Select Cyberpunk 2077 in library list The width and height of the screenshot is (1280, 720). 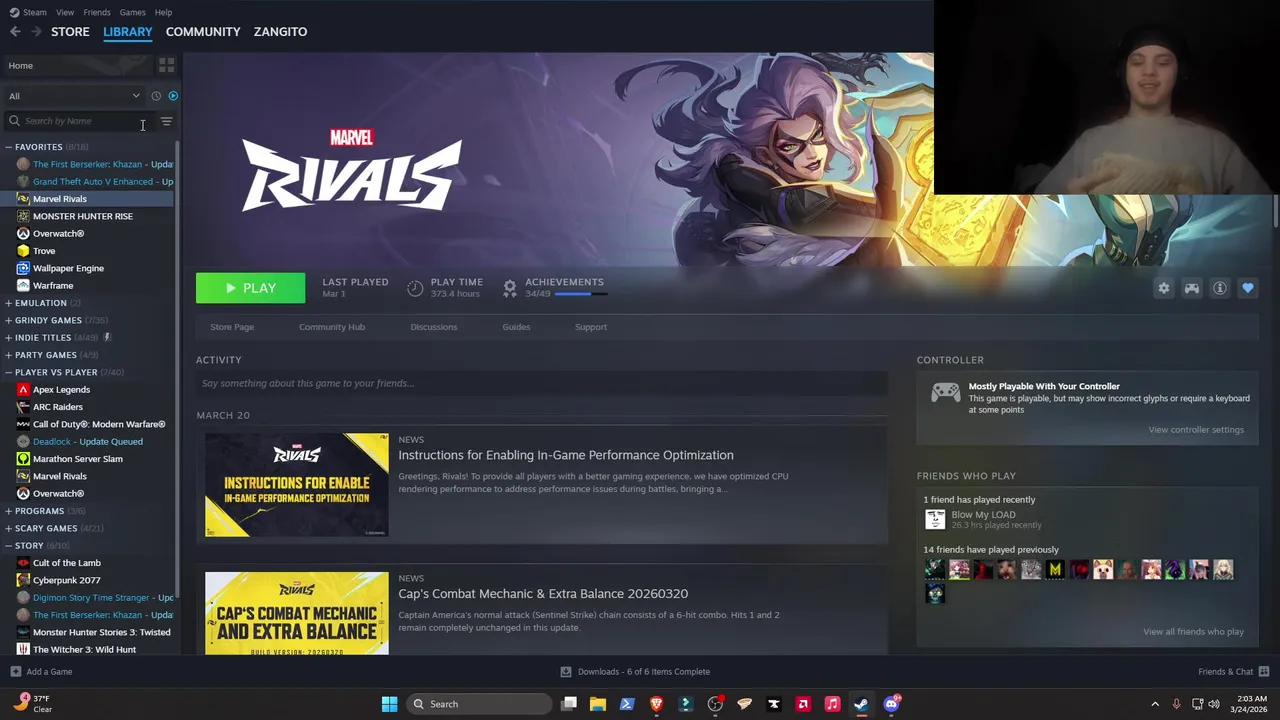(x=66, y=580)
